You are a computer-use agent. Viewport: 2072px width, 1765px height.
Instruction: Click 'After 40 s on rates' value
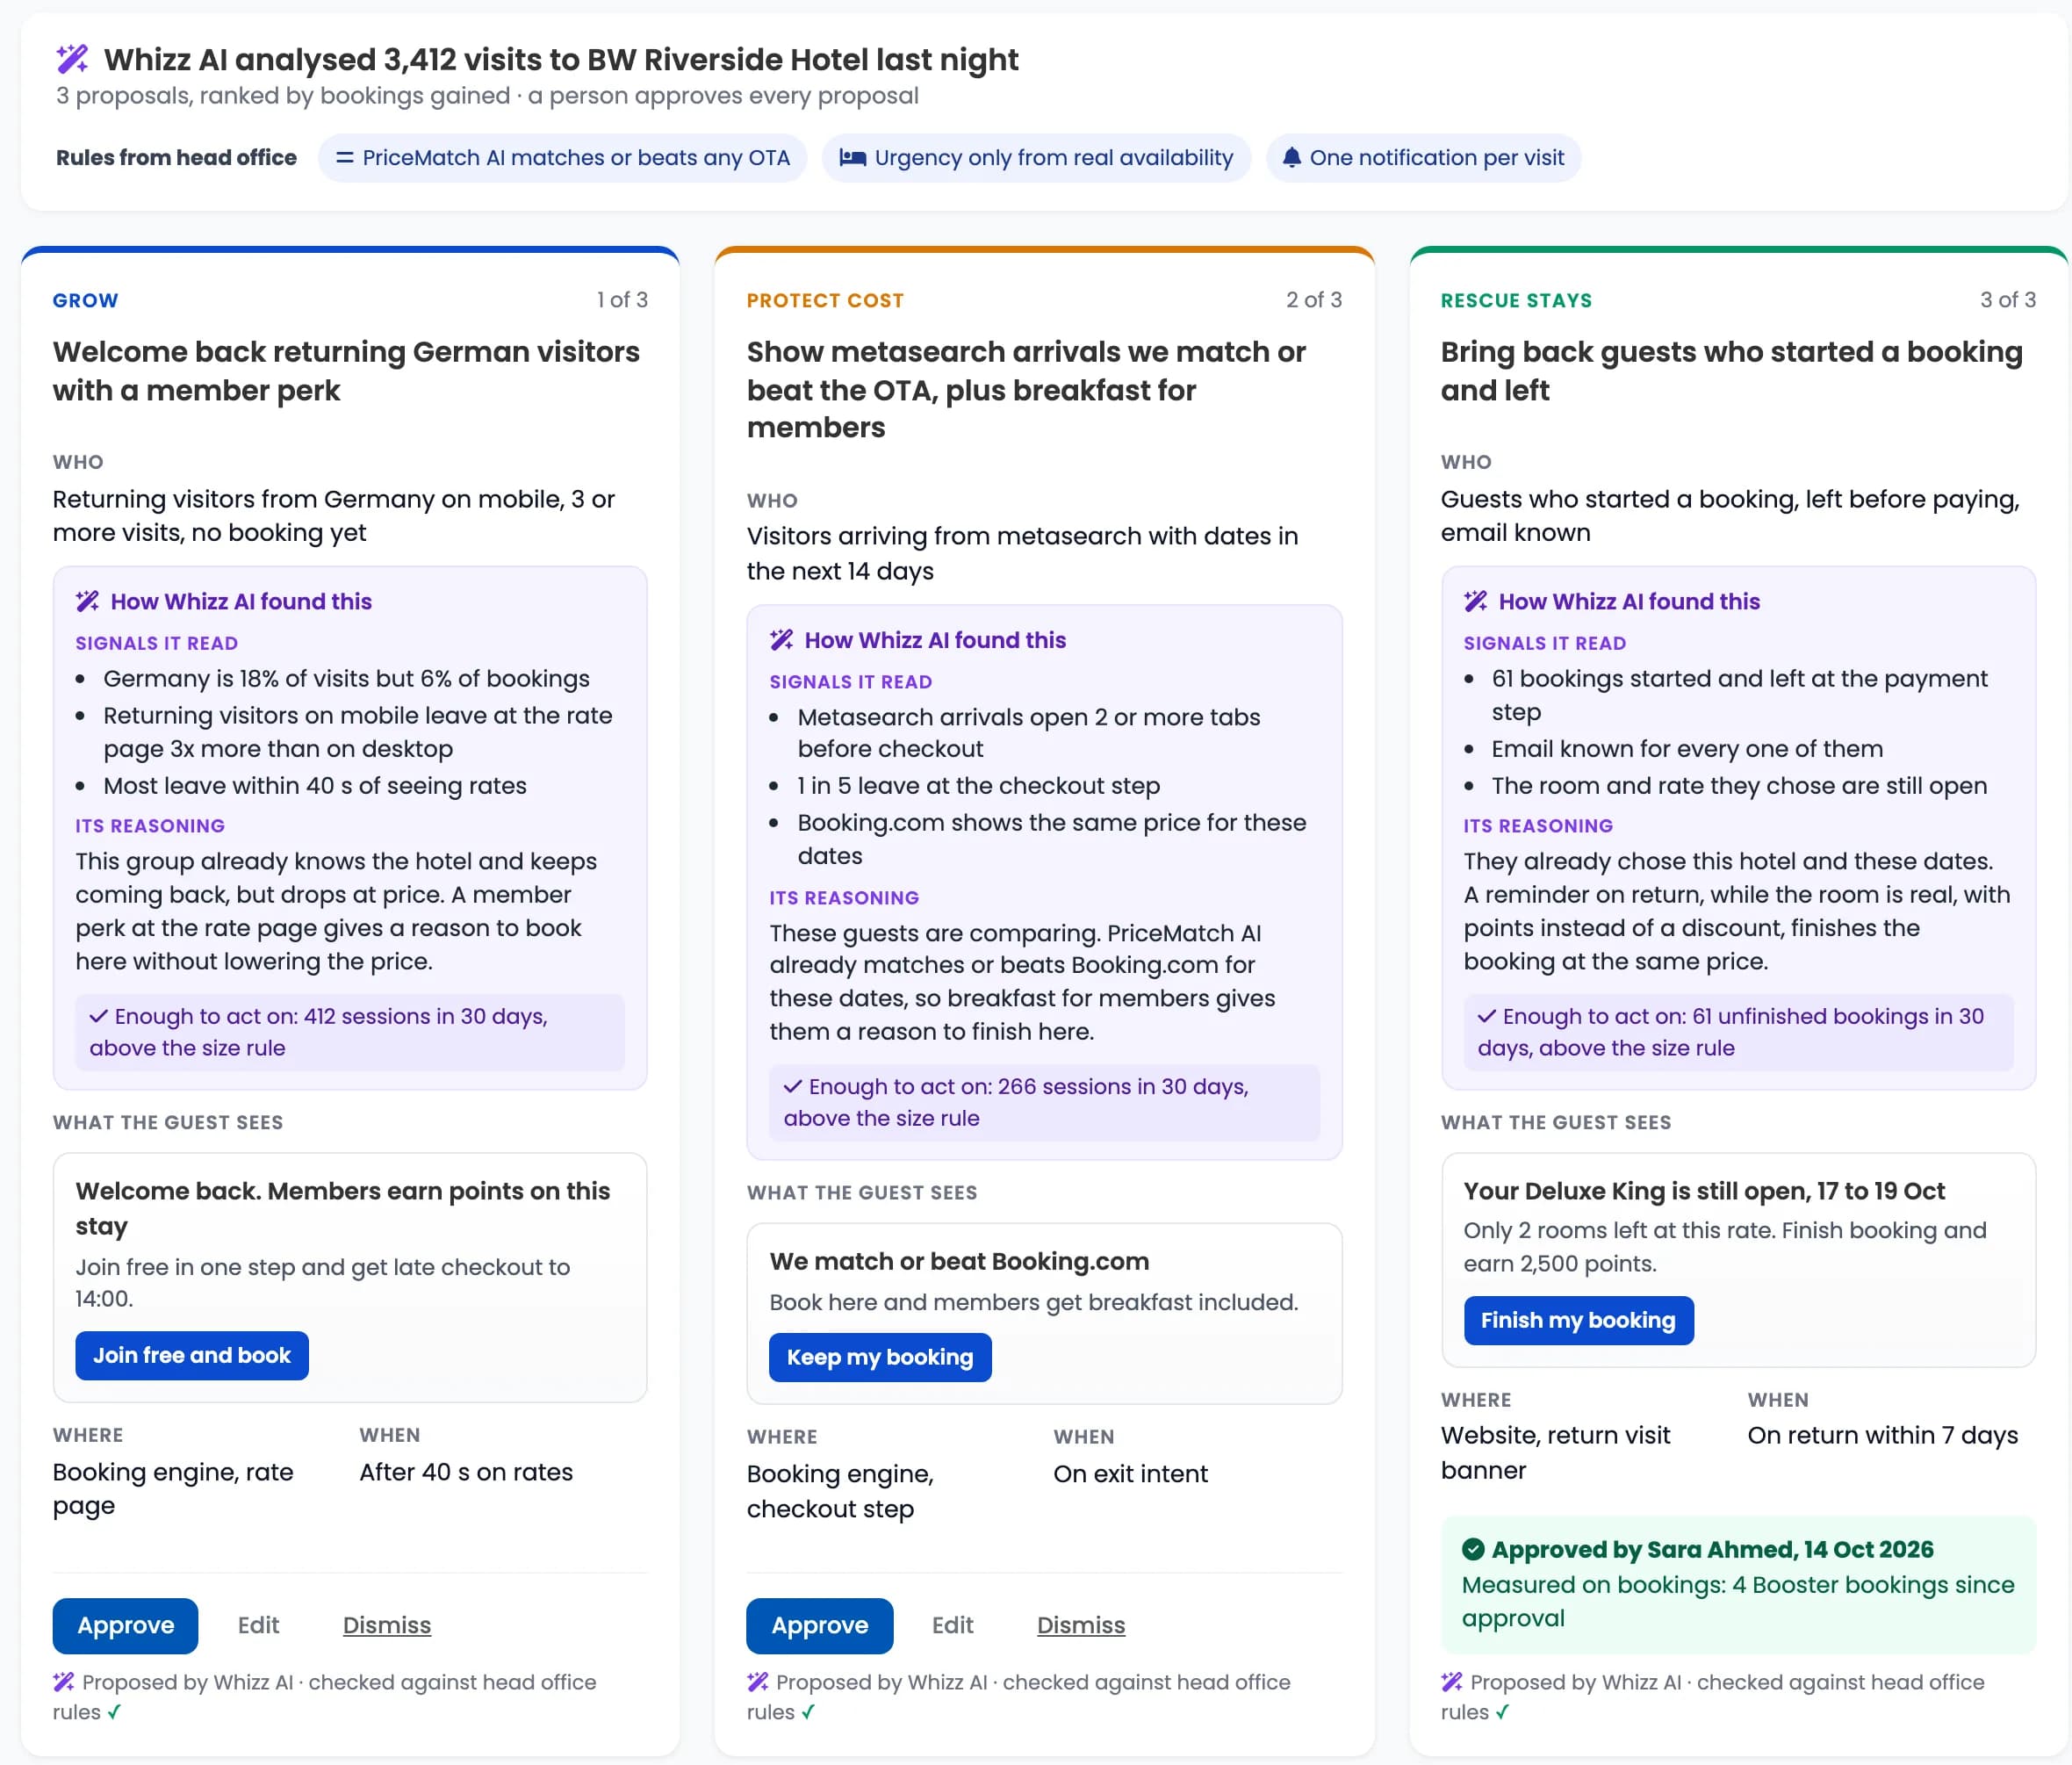tap(466, 1472)
